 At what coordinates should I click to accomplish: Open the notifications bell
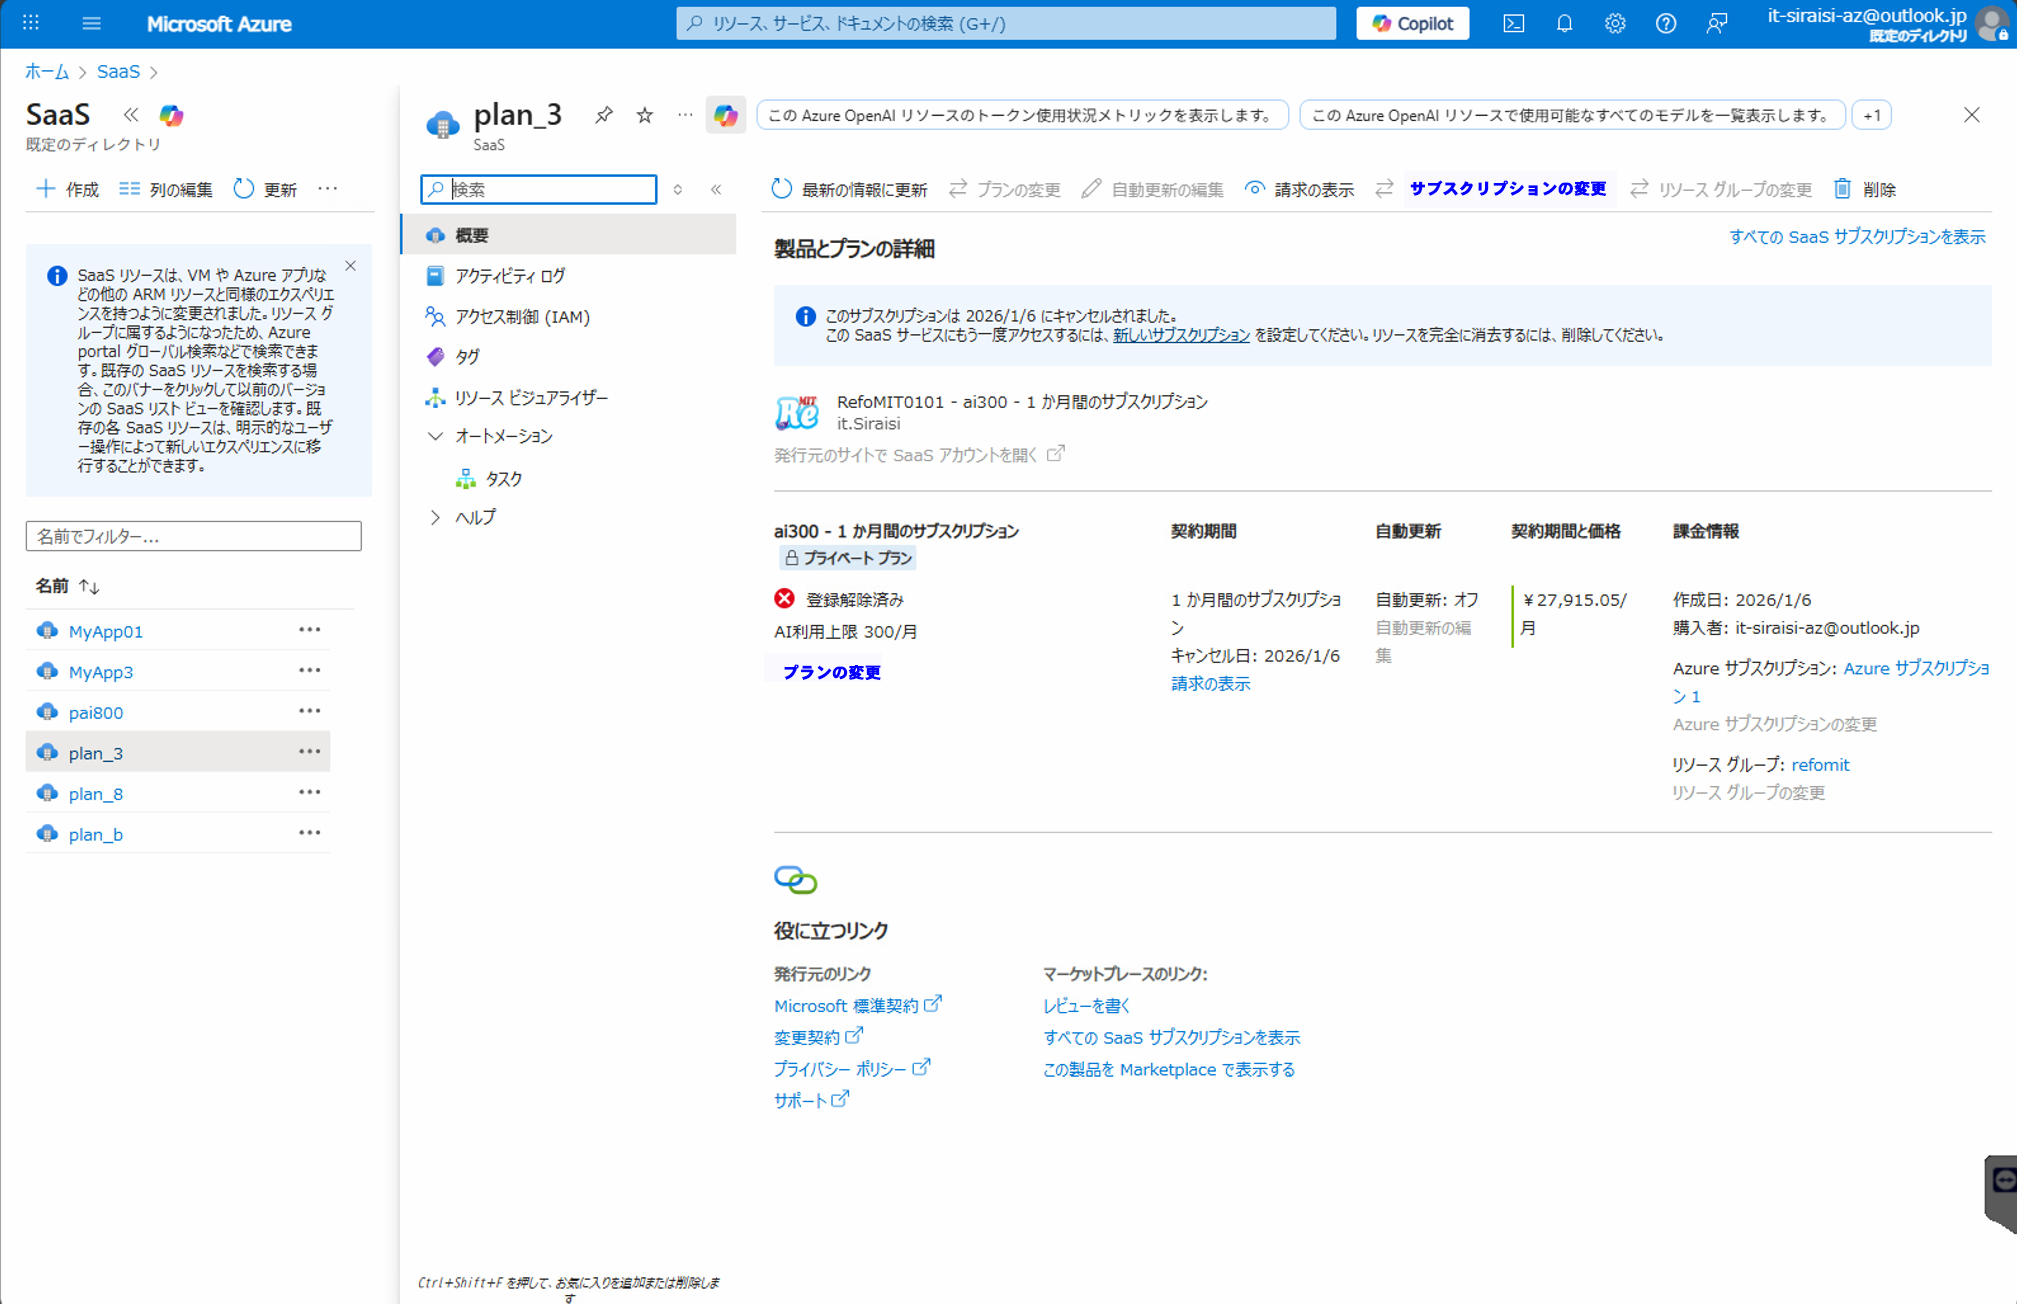[1564, 23]
